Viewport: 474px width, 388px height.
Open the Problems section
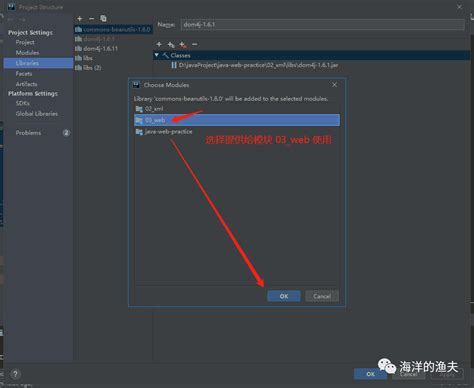click(28, 133)
